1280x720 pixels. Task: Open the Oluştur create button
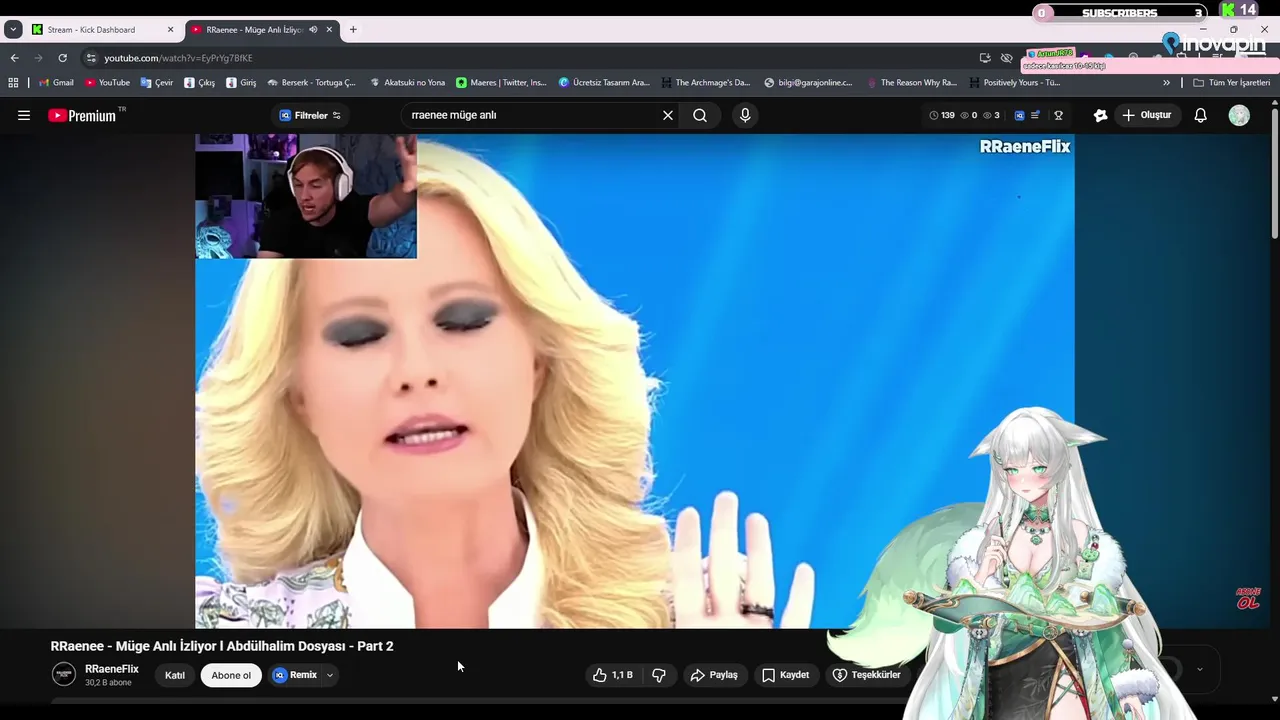click(1146, 115)
